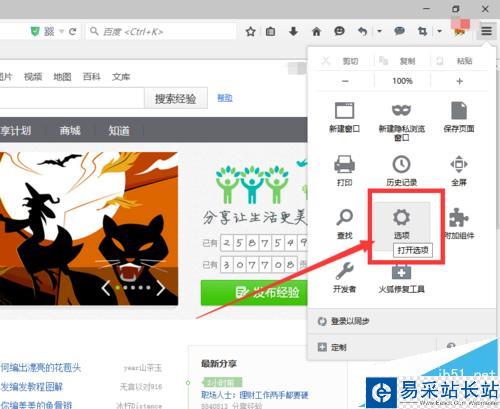Click the 搜索经验 search button
Image resolution: width=500 pixels, height=409 pixels.
(176, 98)
